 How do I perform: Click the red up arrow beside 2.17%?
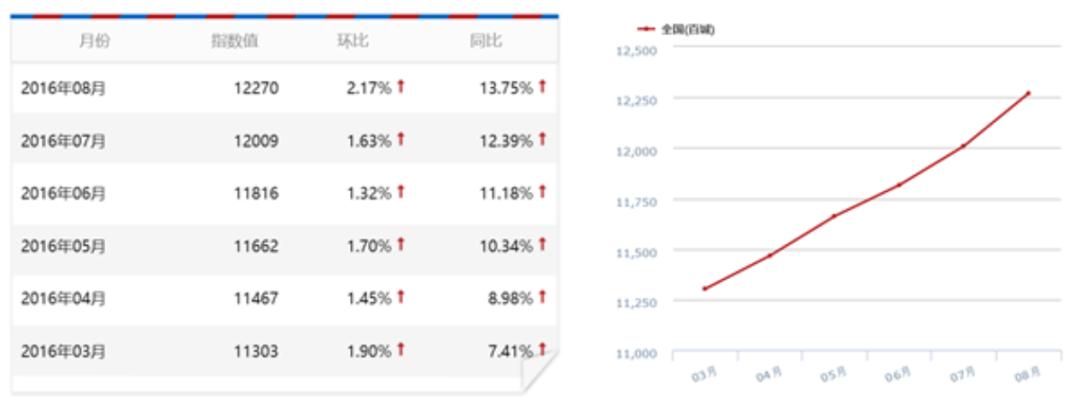click(x=401, y=87)
